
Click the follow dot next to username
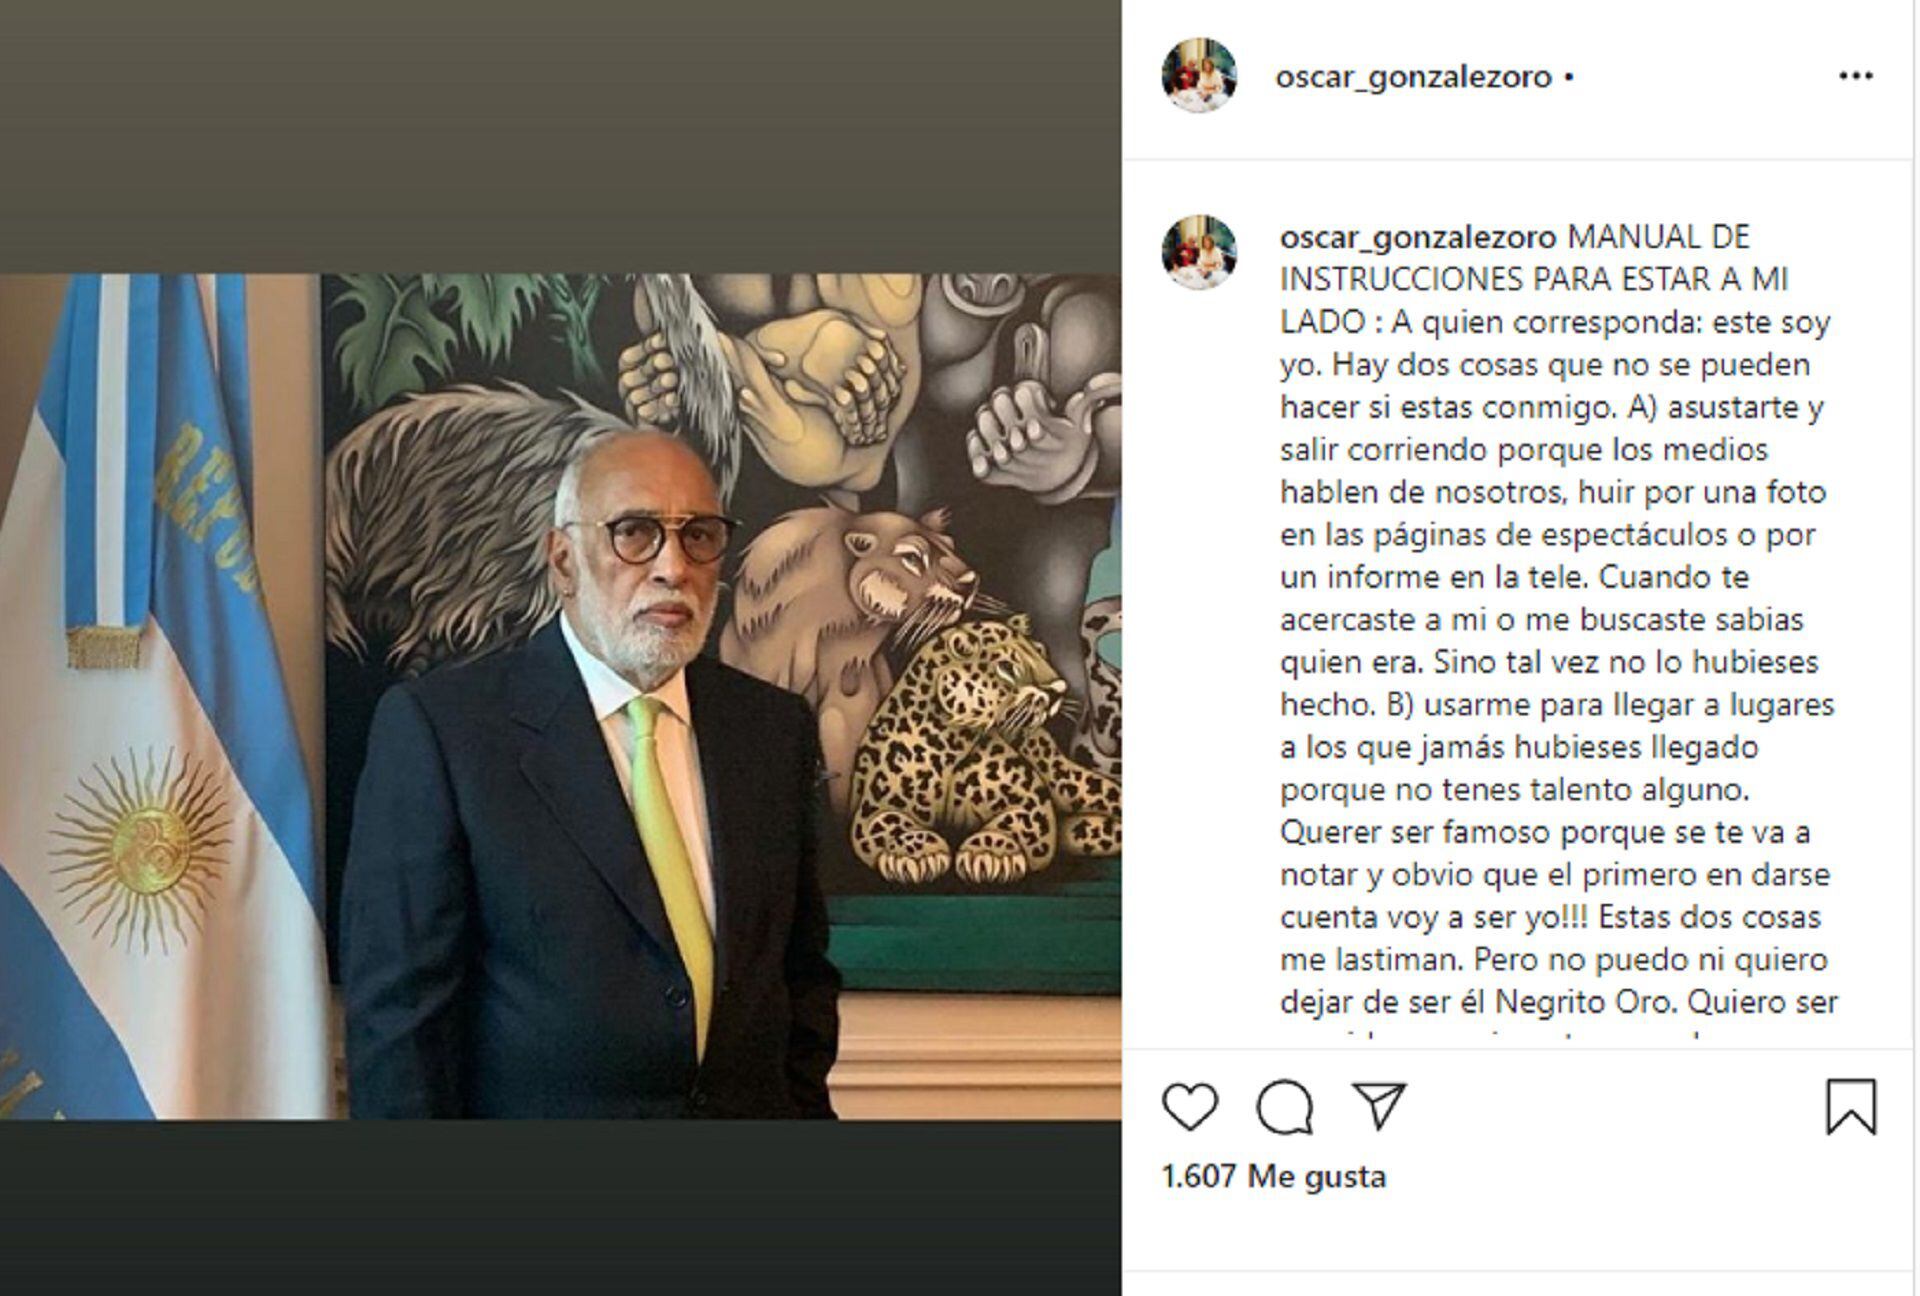click(1568, 77)
